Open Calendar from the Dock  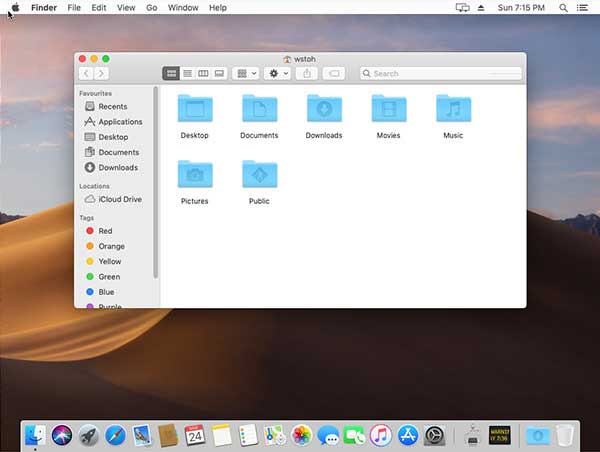click(x=195, y=435)
